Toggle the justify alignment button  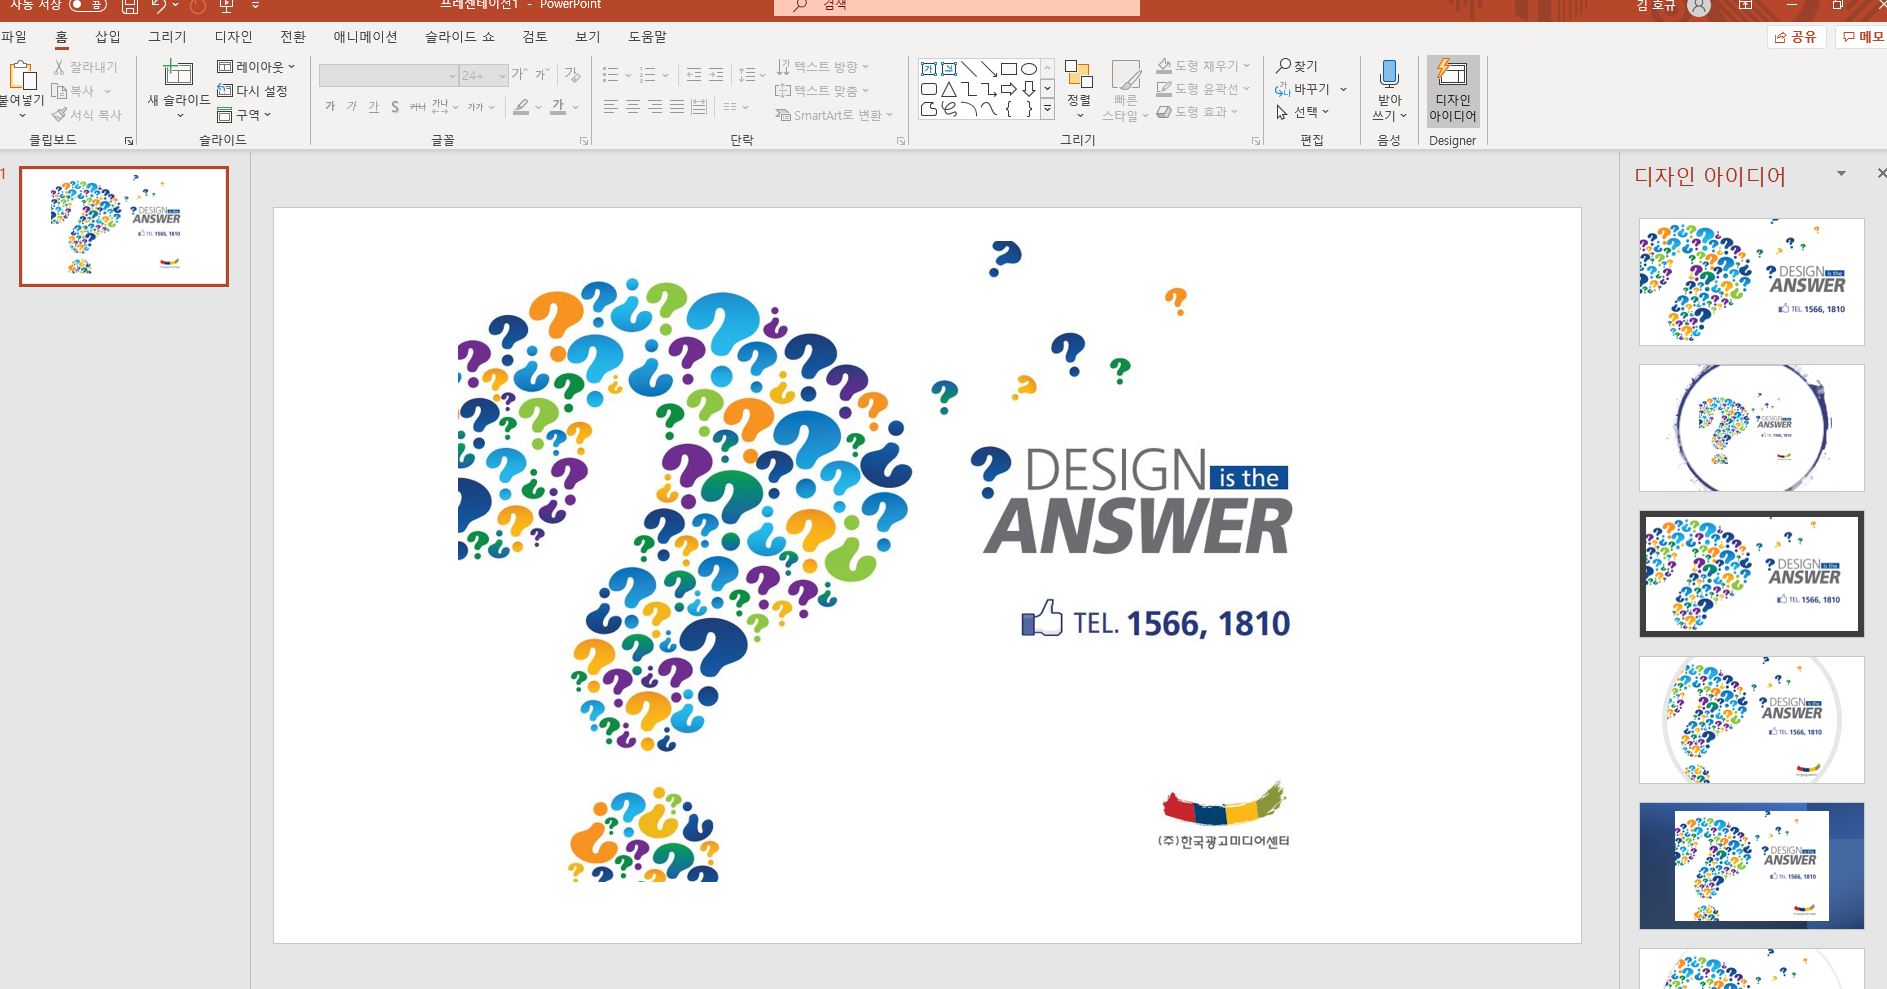[x=677, y=107]
